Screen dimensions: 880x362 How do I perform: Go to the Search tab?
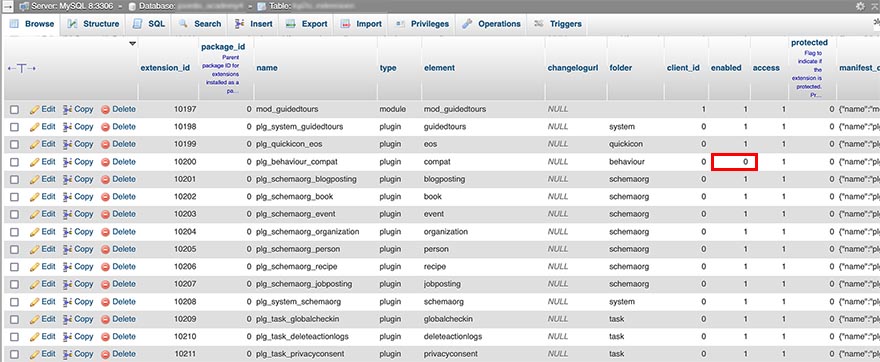[200, 24]
